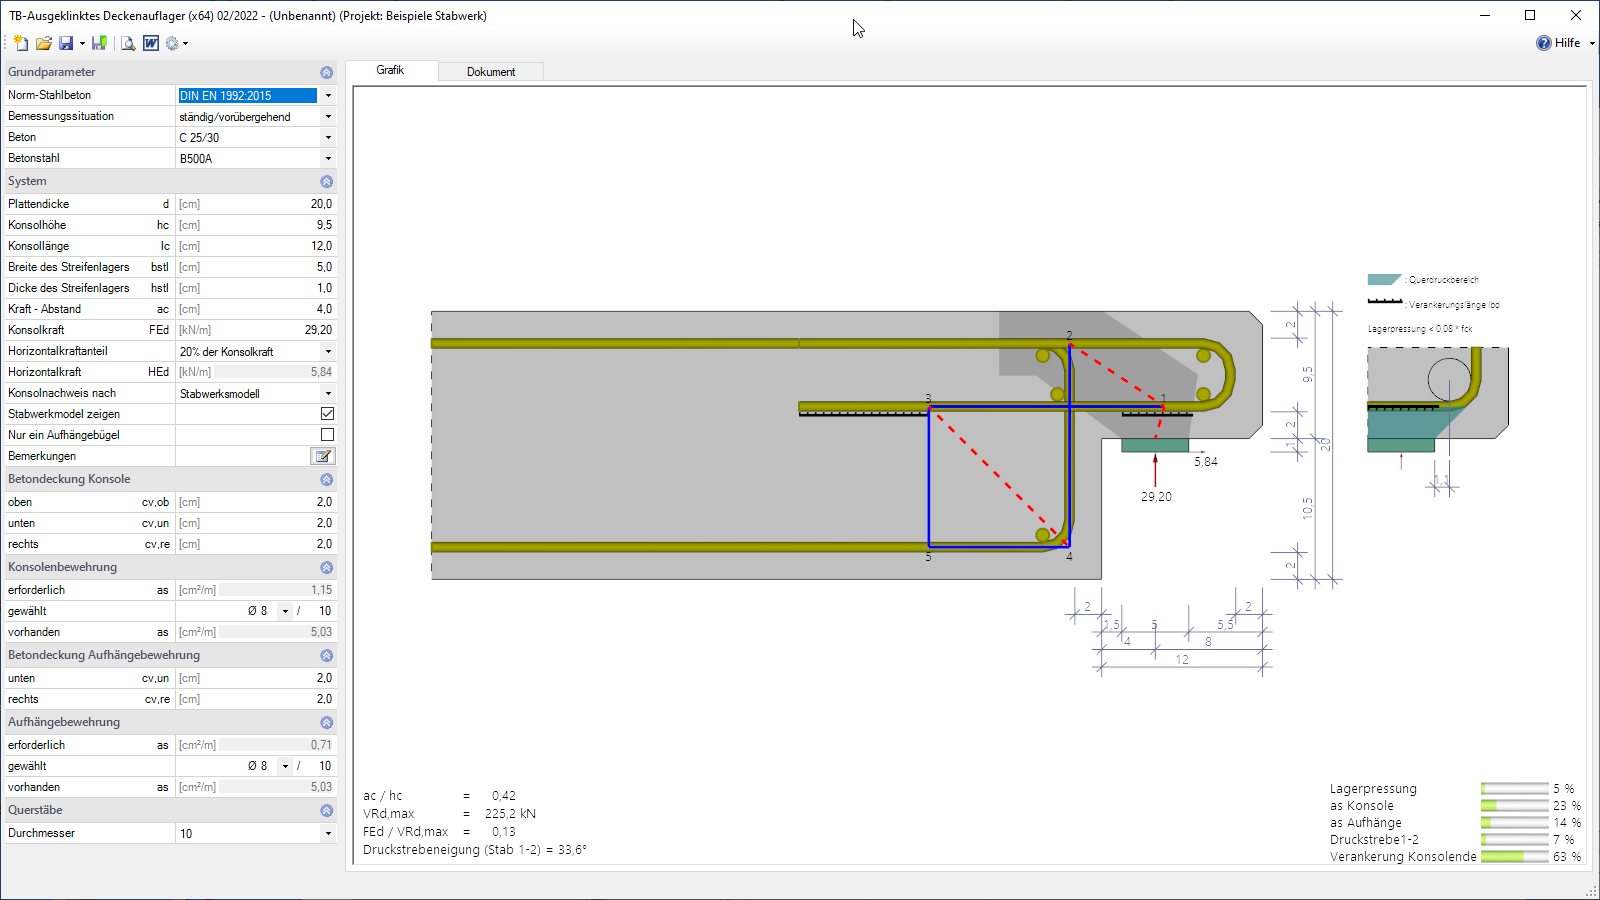This screenshot has width=1600, height=900.
Task: Collapse the Betondeckung Konsole section
Action: (326, 480)
